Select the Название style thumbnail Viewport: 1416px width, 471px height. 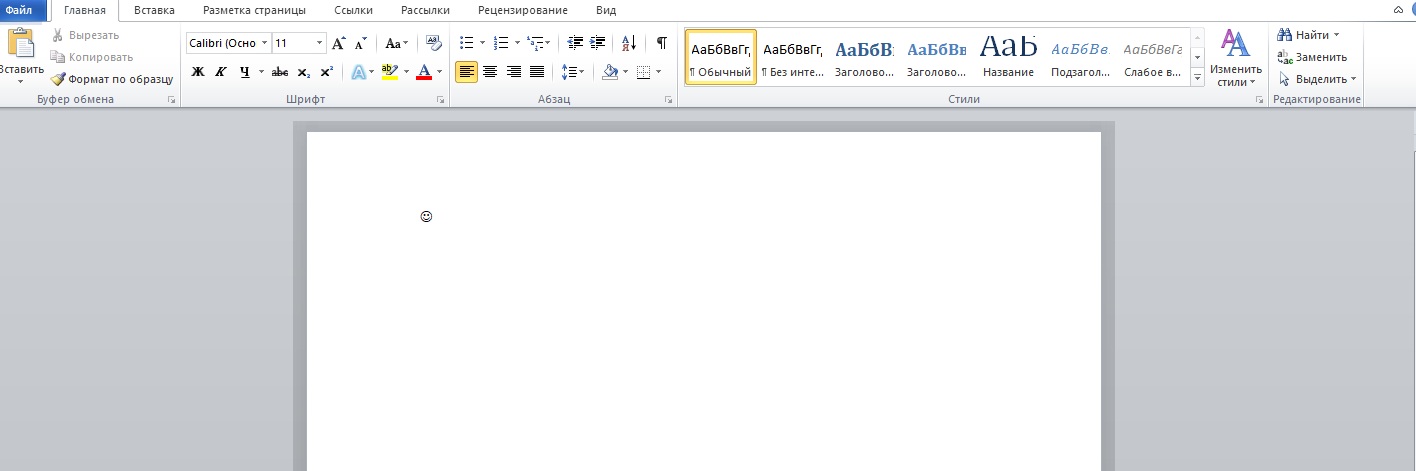click(x=1008, y=57)
